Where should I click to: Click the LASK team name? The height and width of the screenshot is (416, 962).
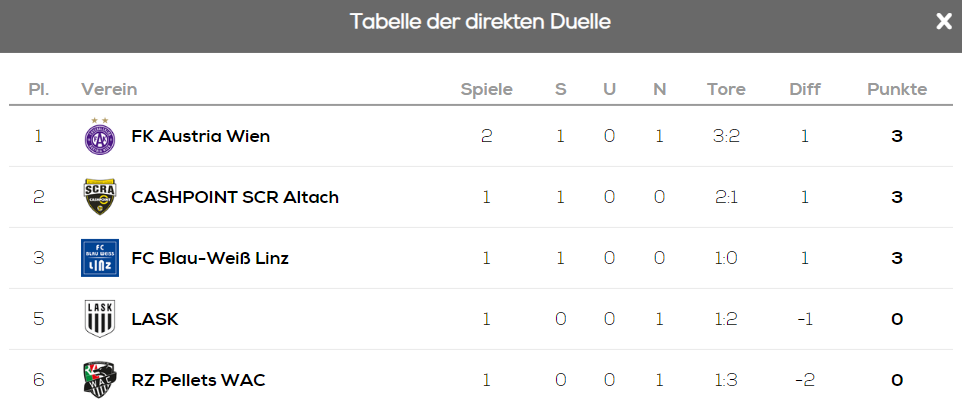[155, 319]
